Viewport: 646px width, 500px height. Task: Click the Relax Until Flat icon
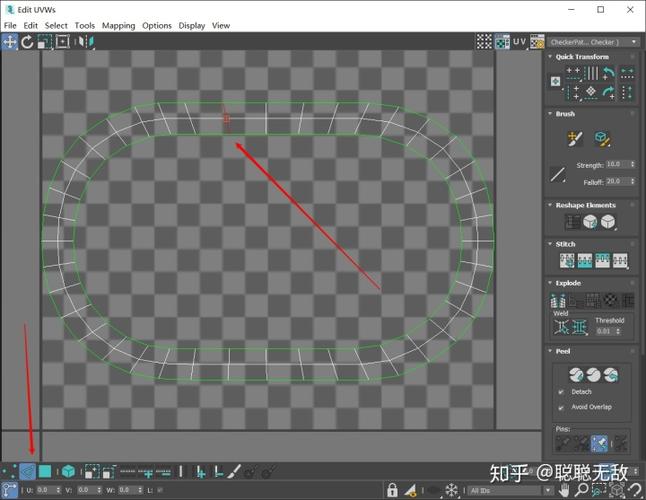pyautogui.click(x=590, y=222)
